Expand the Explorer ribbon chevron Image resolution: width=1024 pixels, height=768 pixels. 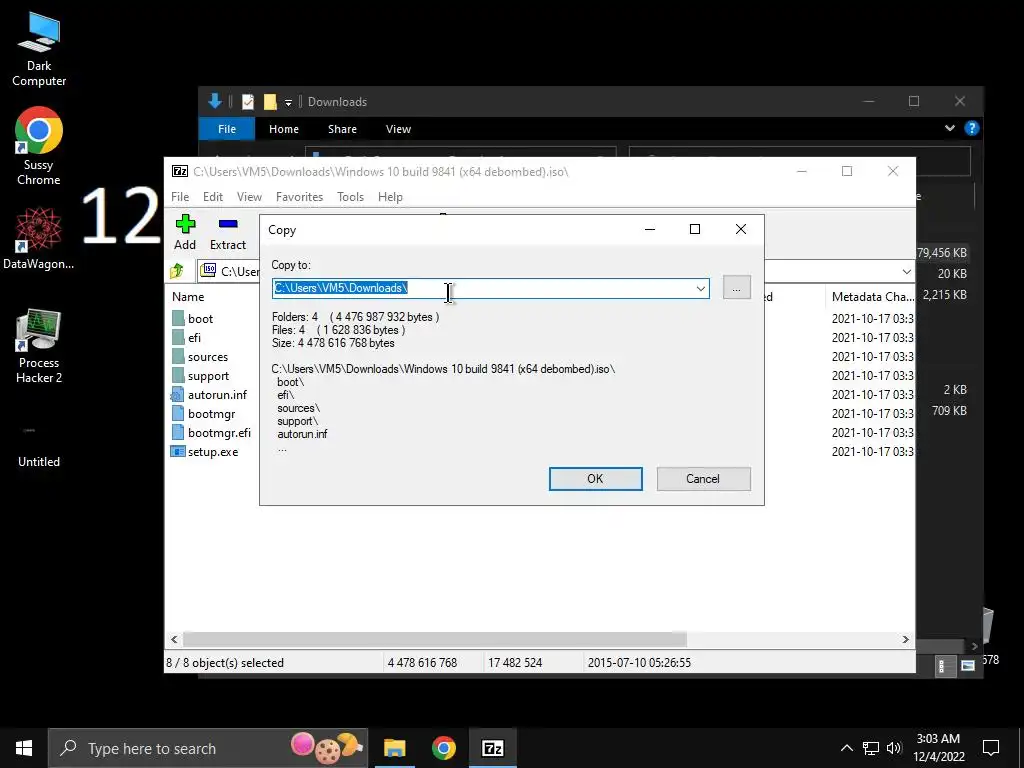(x=950, y=129)
